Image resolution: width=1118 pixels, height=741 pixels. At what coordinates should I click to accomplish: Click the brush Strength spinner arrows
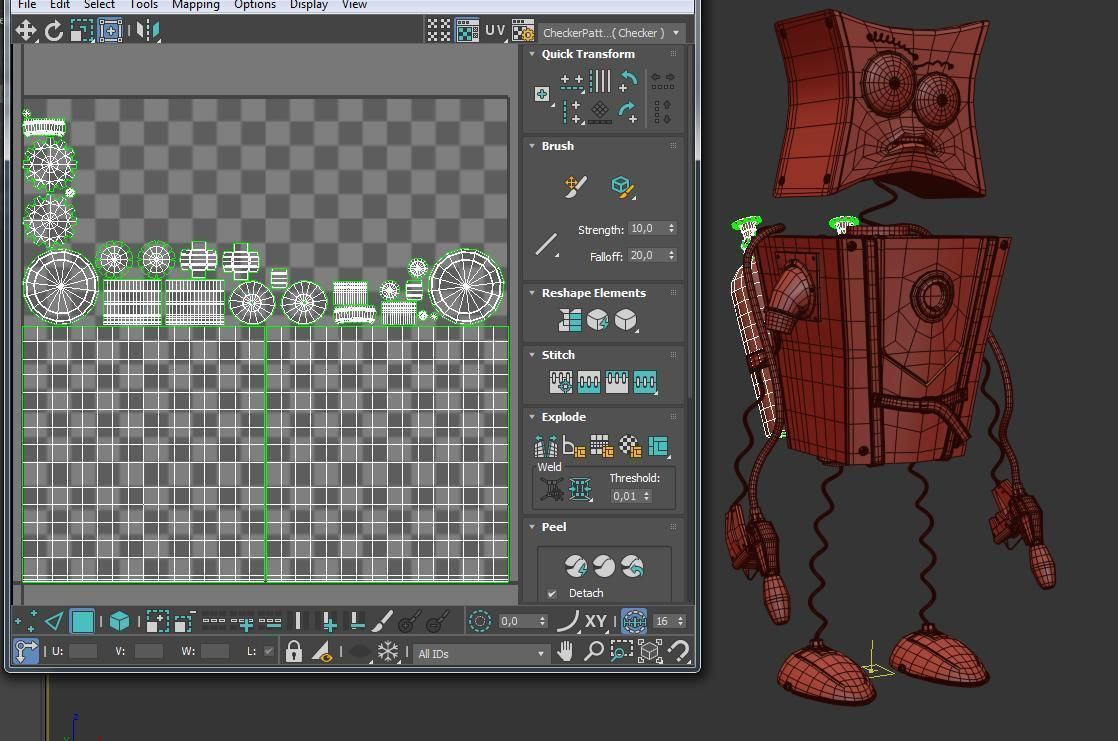coord(671,229)
